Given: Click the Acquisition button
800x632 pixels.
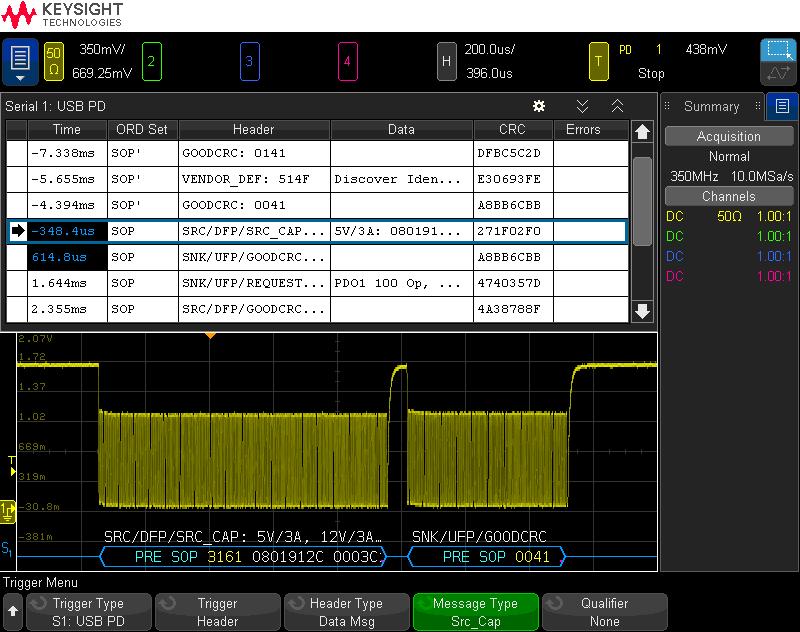Looking at the screenshot, I should [x=728, y=137].
